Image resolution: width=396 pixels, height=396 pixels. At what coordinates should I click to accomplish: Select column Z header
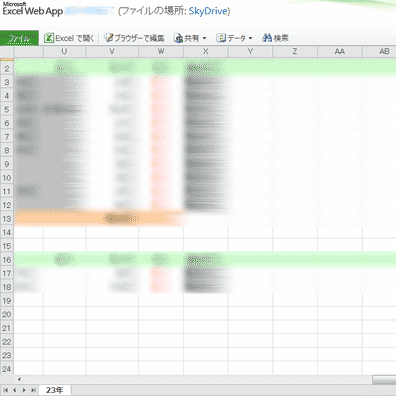295,52
